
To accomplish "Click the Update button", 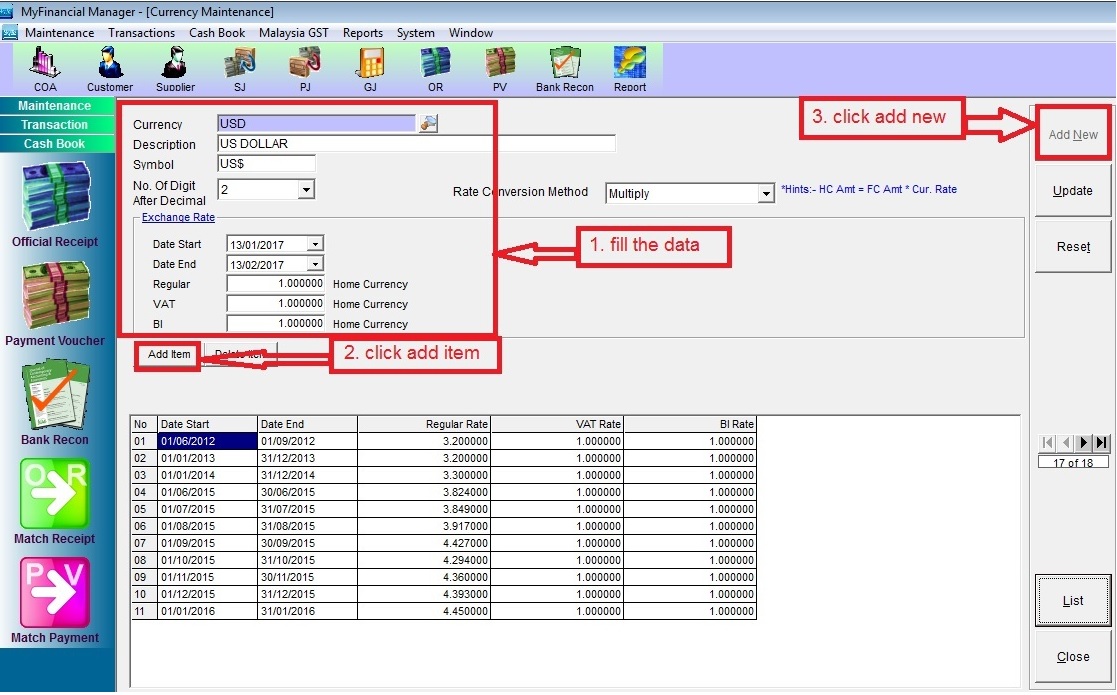I will click(1072, 191).
